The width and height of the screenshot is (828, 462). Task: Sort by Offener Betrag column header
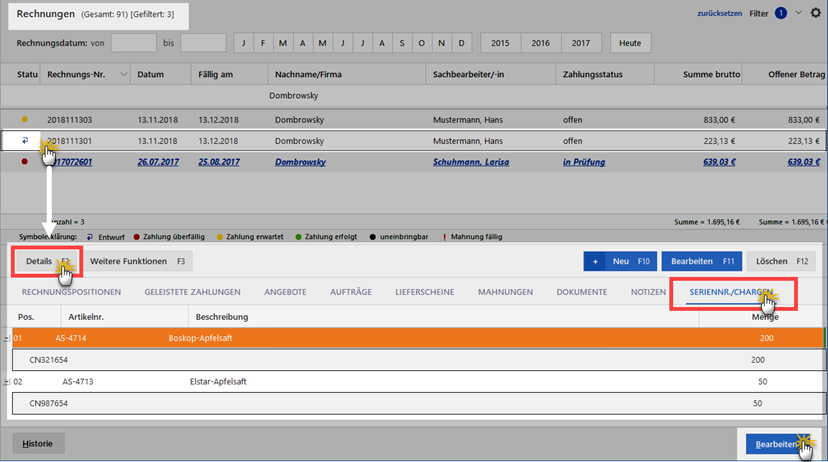click(x=785, y=74)
